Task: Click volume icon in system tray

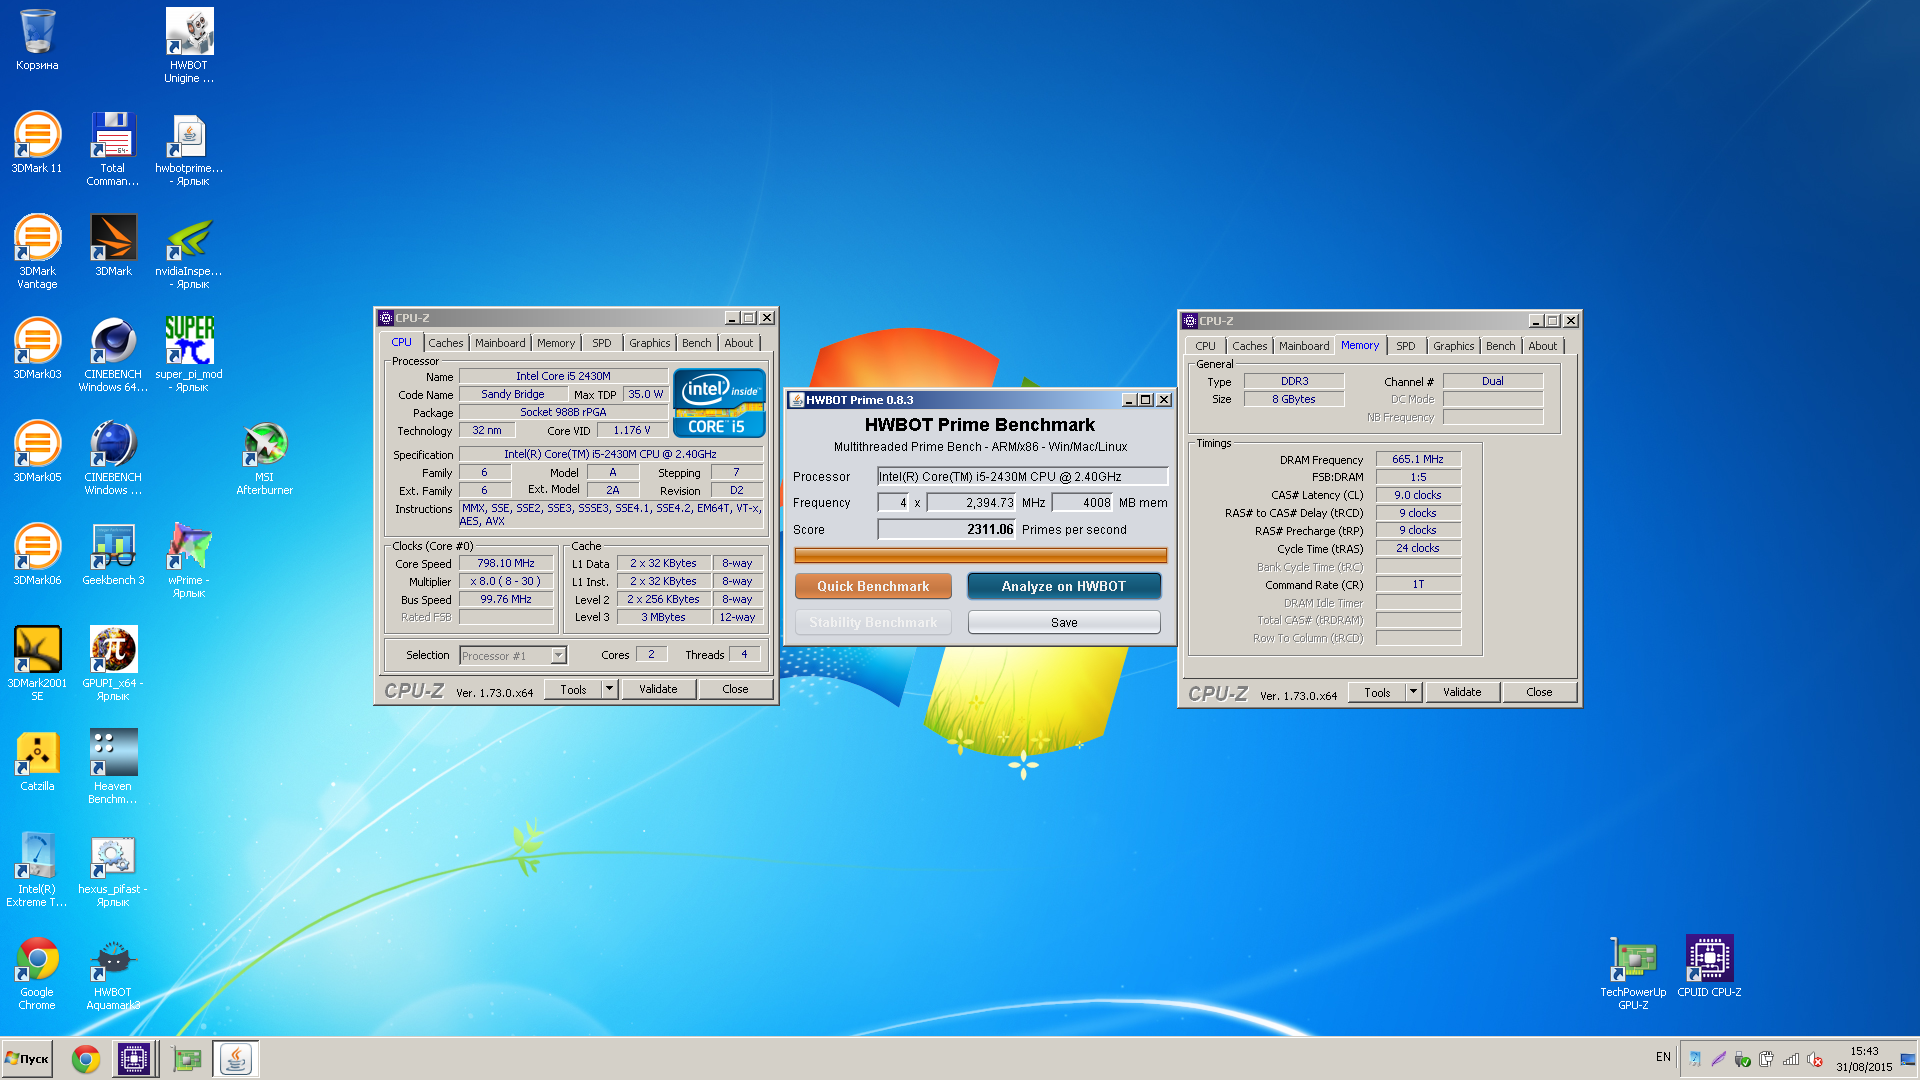Action: coord(1815,1059)
